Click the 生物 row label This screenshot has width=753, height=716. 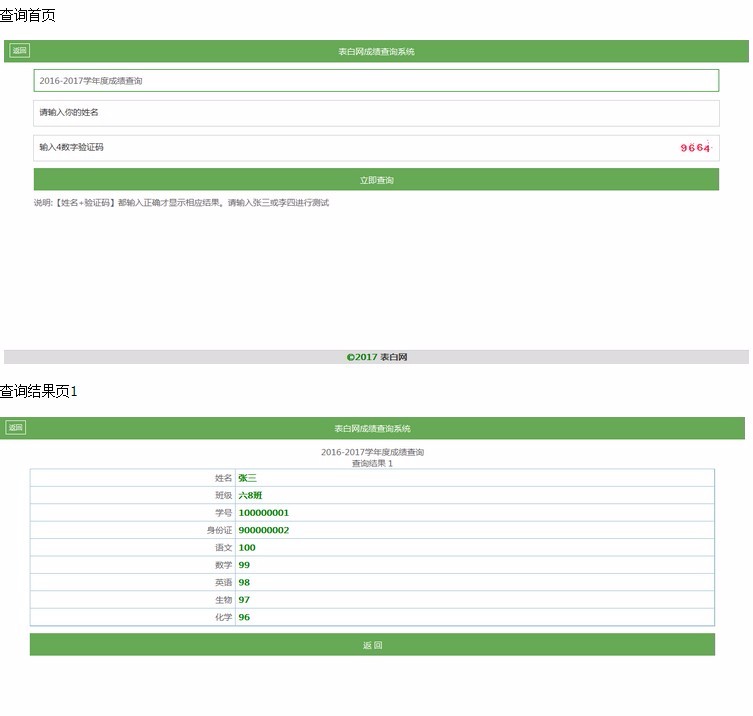pos(223,600)
